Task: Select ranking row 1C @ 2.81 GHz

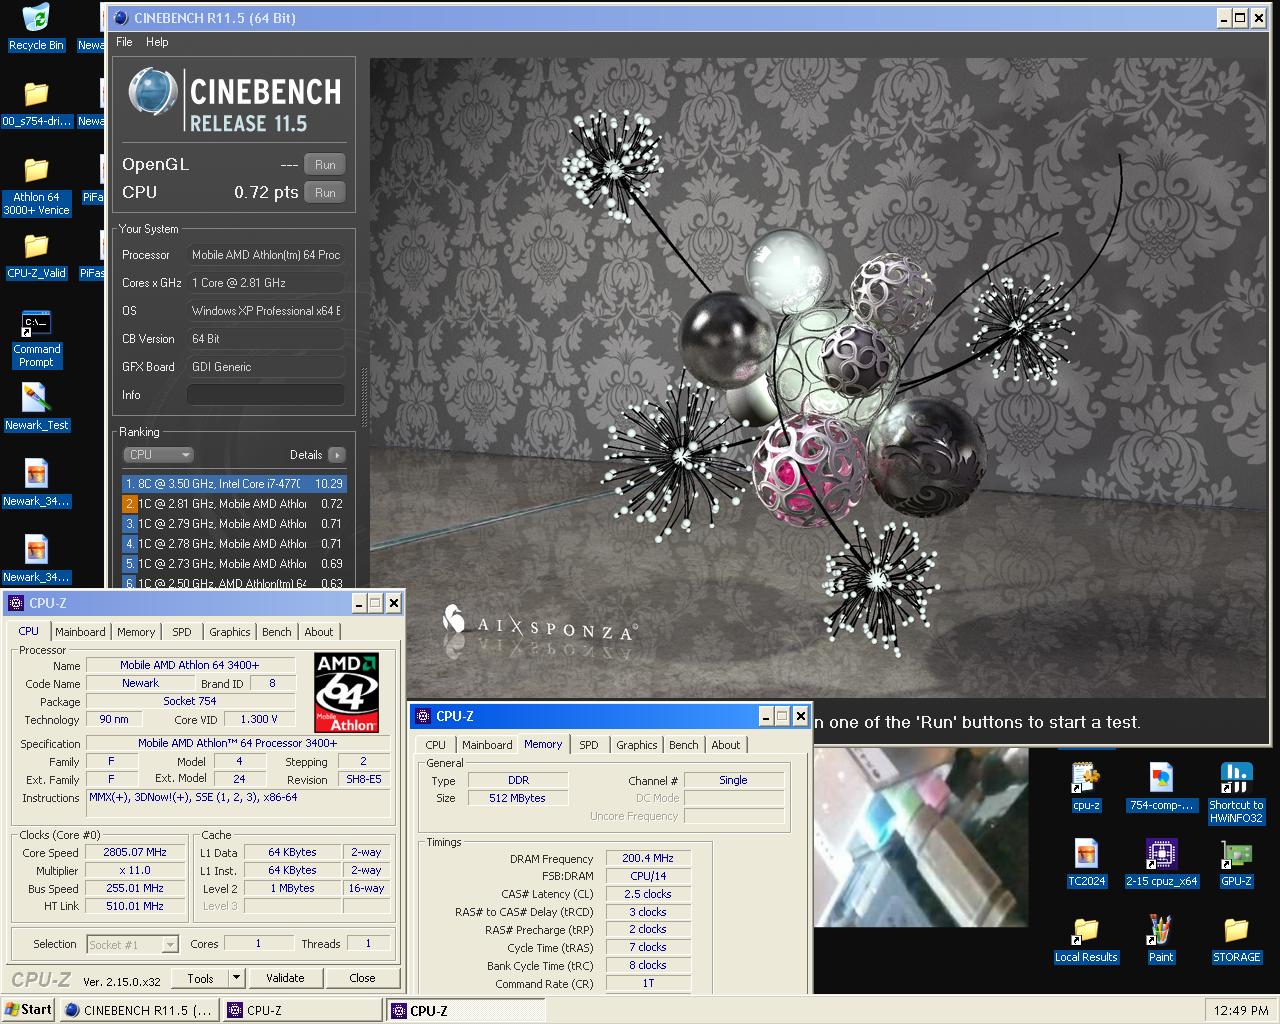Action: coord(234,504)
